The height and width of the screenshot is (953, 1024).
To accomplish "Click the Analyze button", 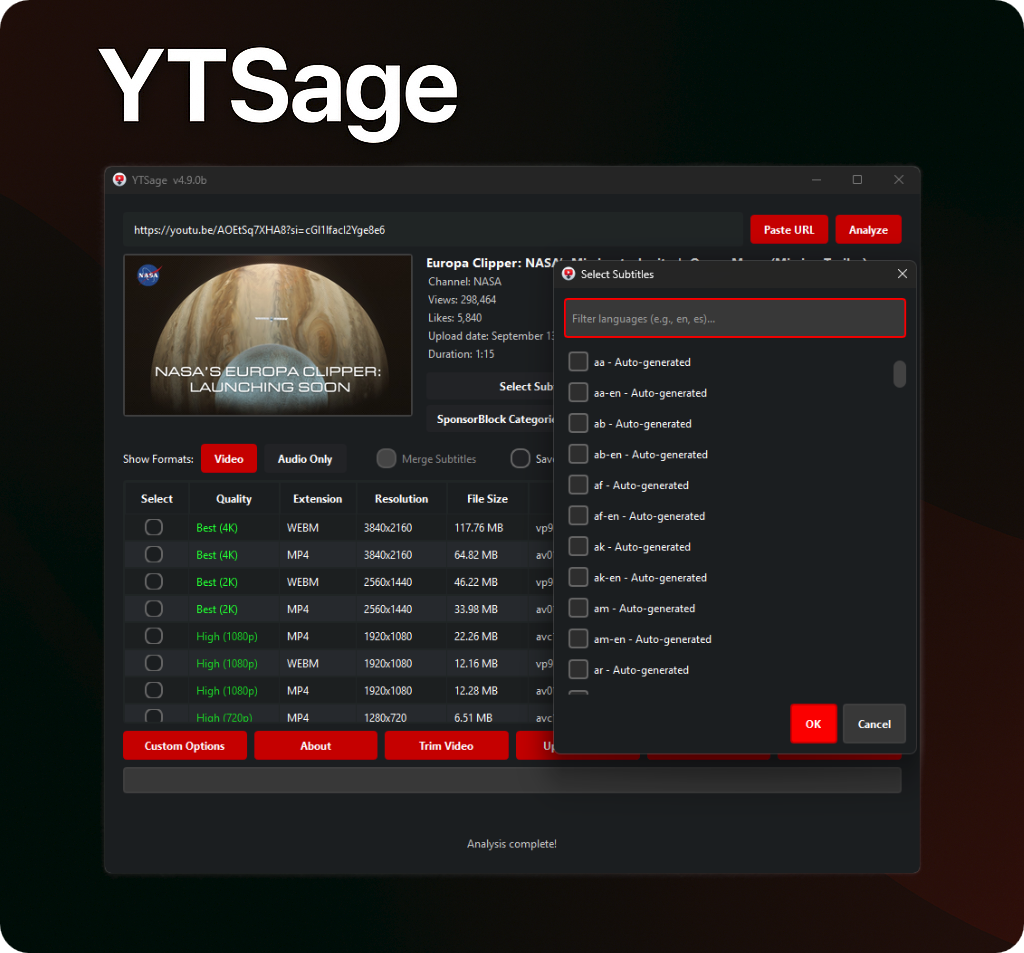I will point(868,230).
